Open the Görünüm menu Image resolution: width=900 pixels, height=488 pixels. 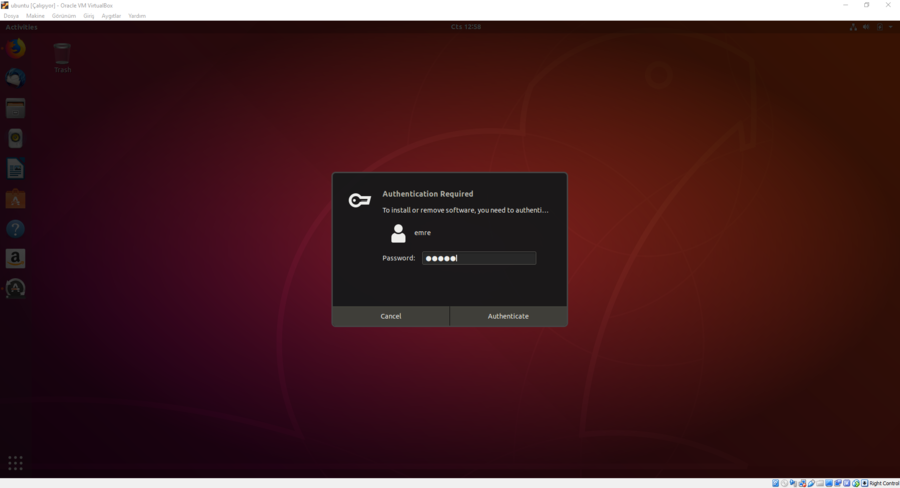63,16
